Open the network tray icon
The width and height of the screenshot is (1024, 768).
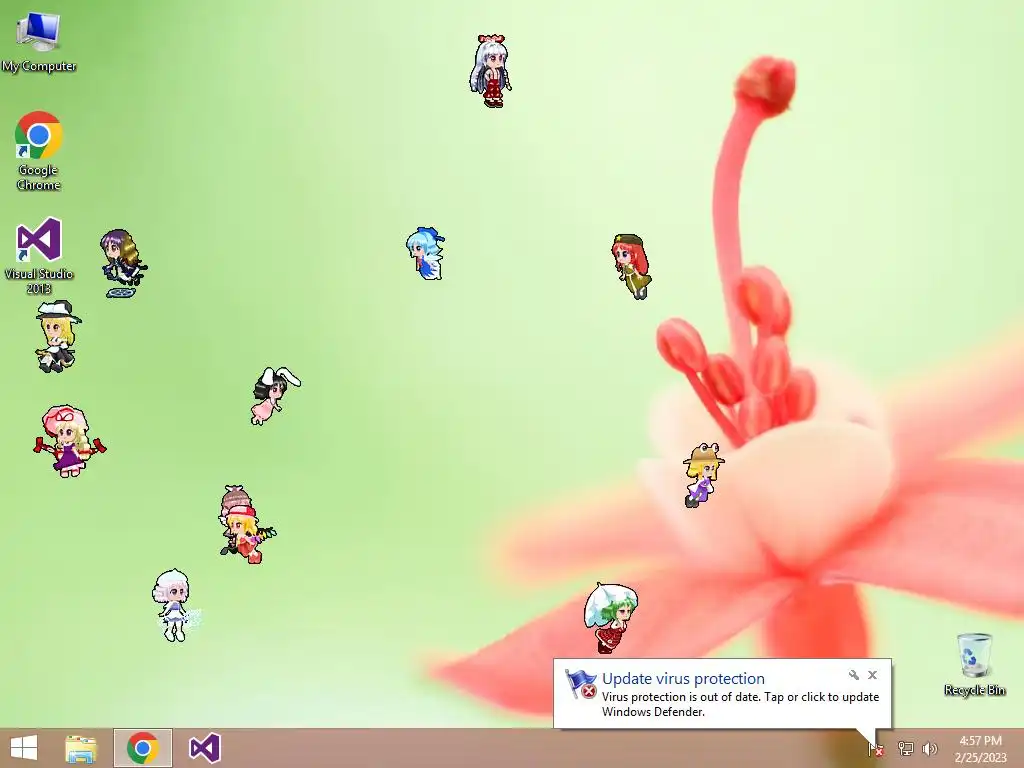point(905,748)
